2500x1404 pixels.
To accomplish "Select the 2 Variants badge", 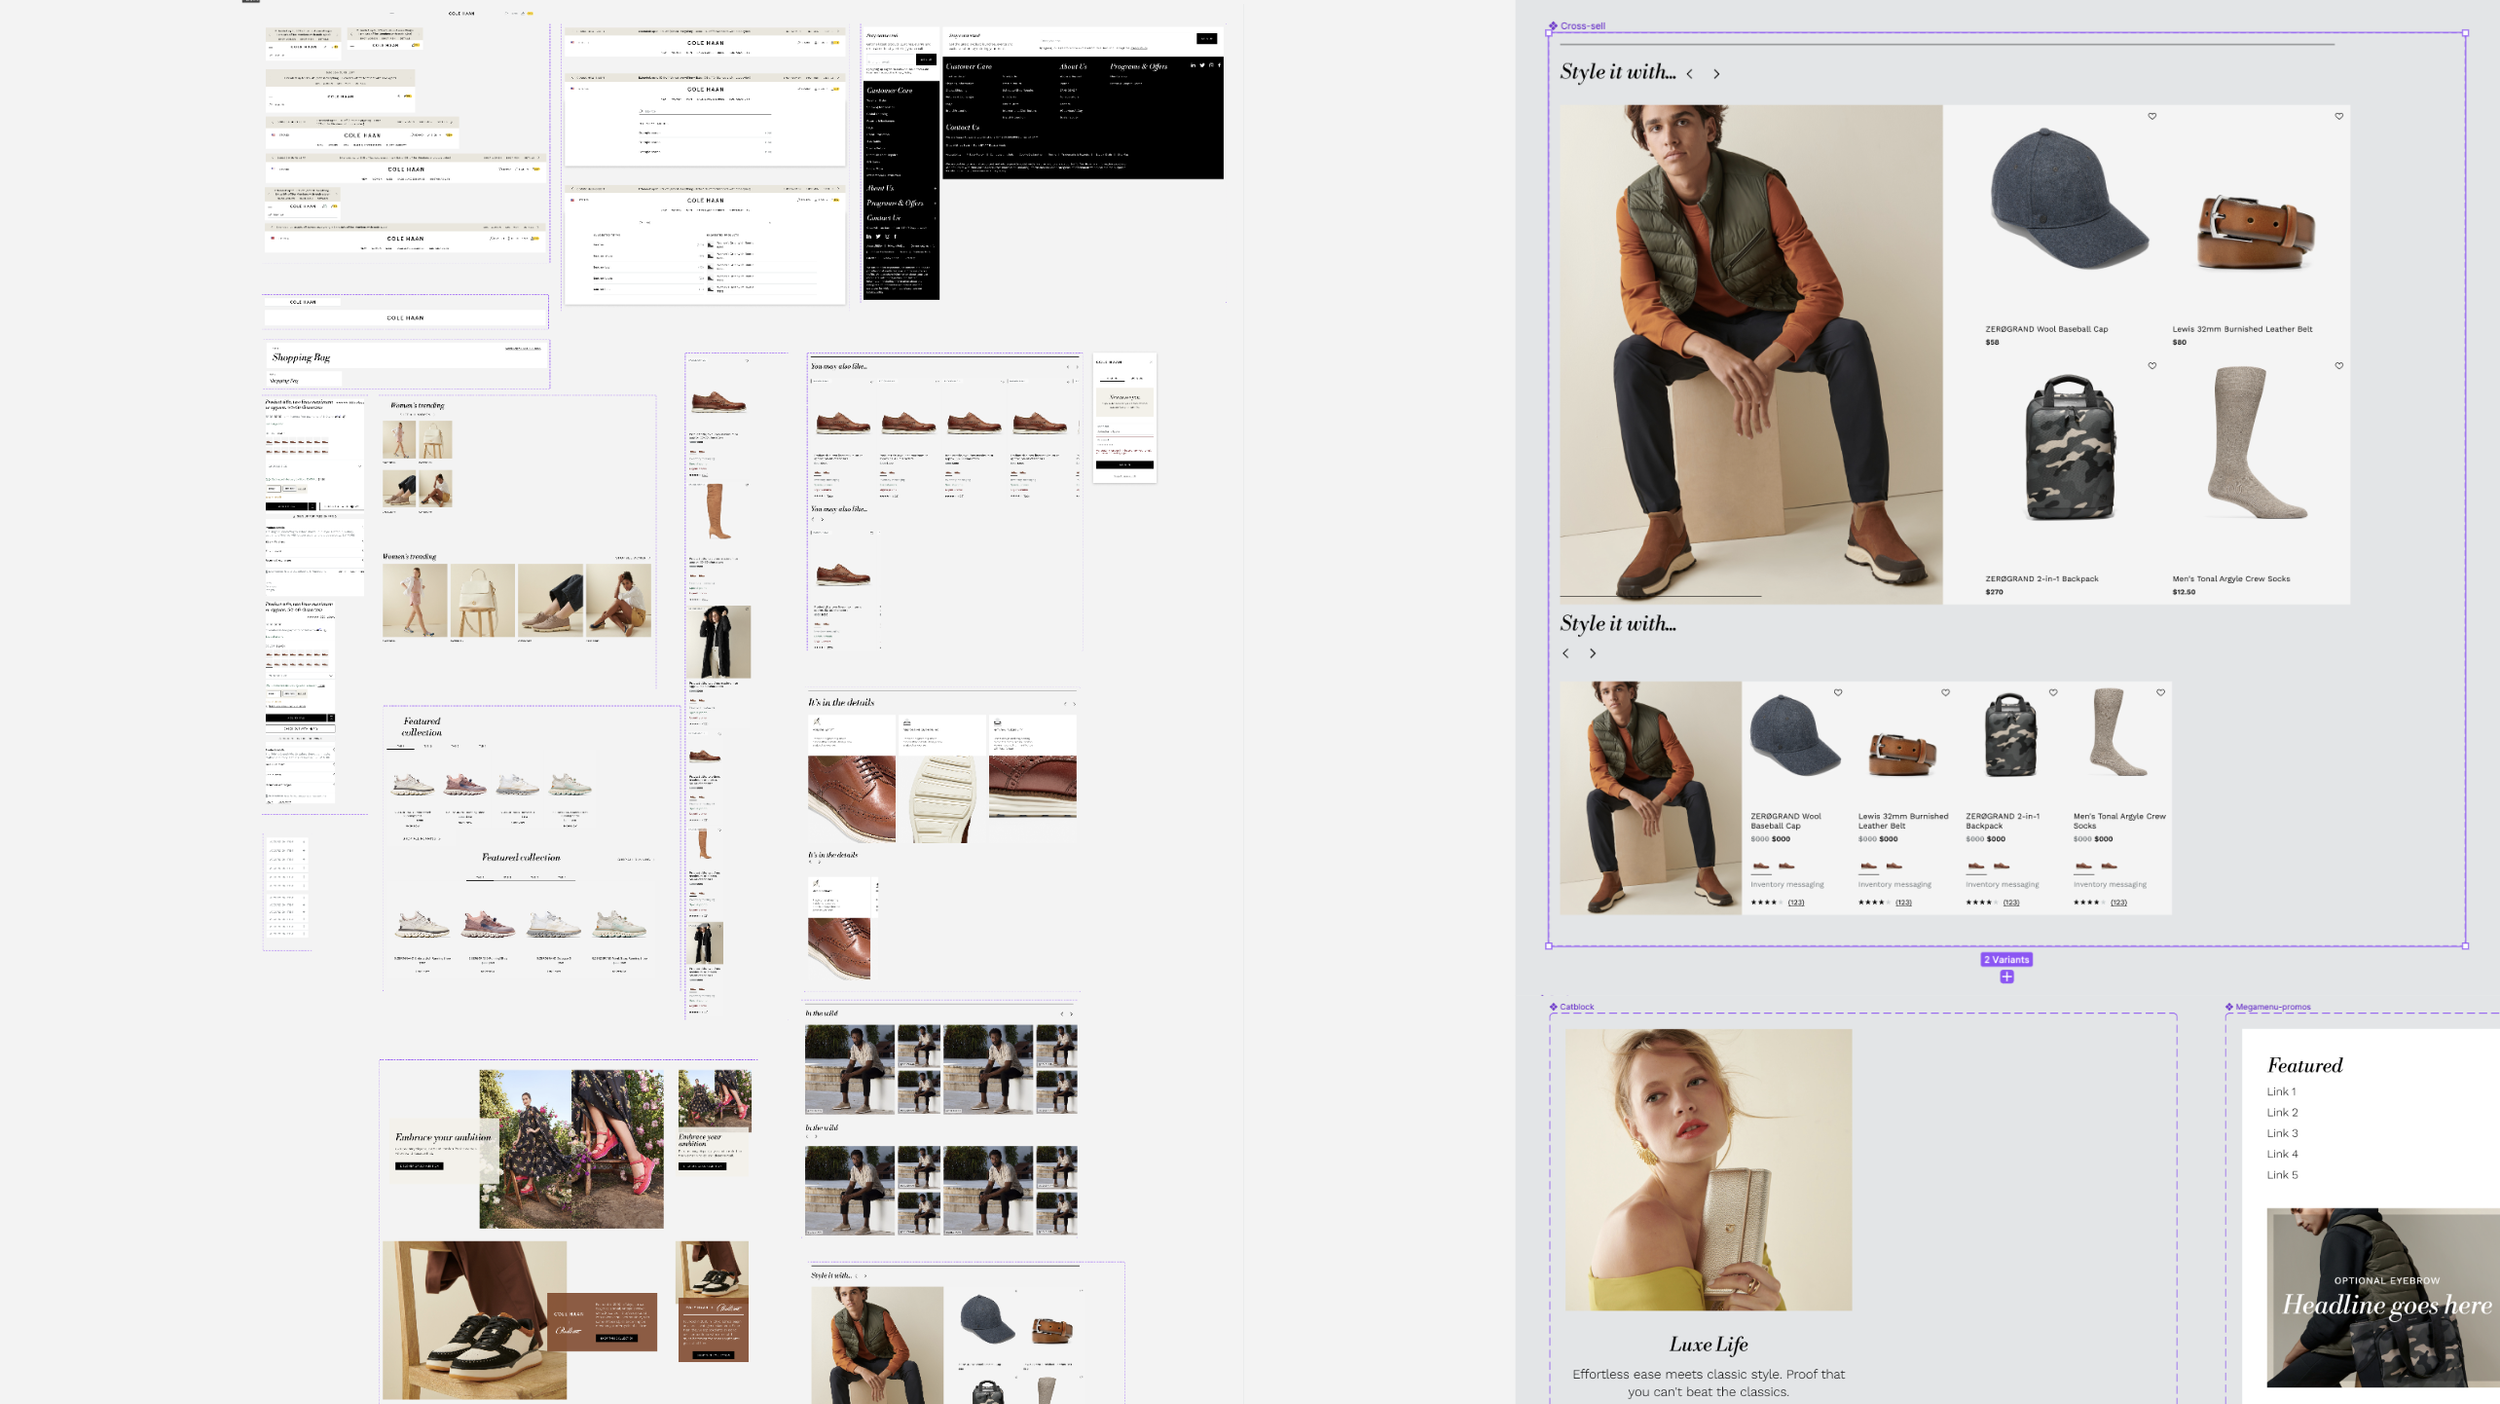I will (x=2006, y=959).
